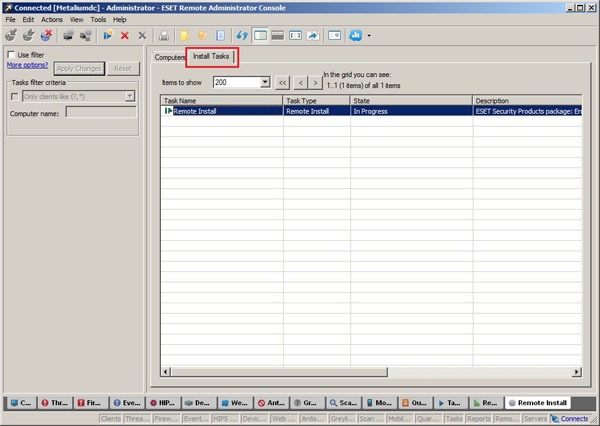Click the blue arrow export toolbar icon
The width and height of the screenshot is (600, 426).
(313, 36)
